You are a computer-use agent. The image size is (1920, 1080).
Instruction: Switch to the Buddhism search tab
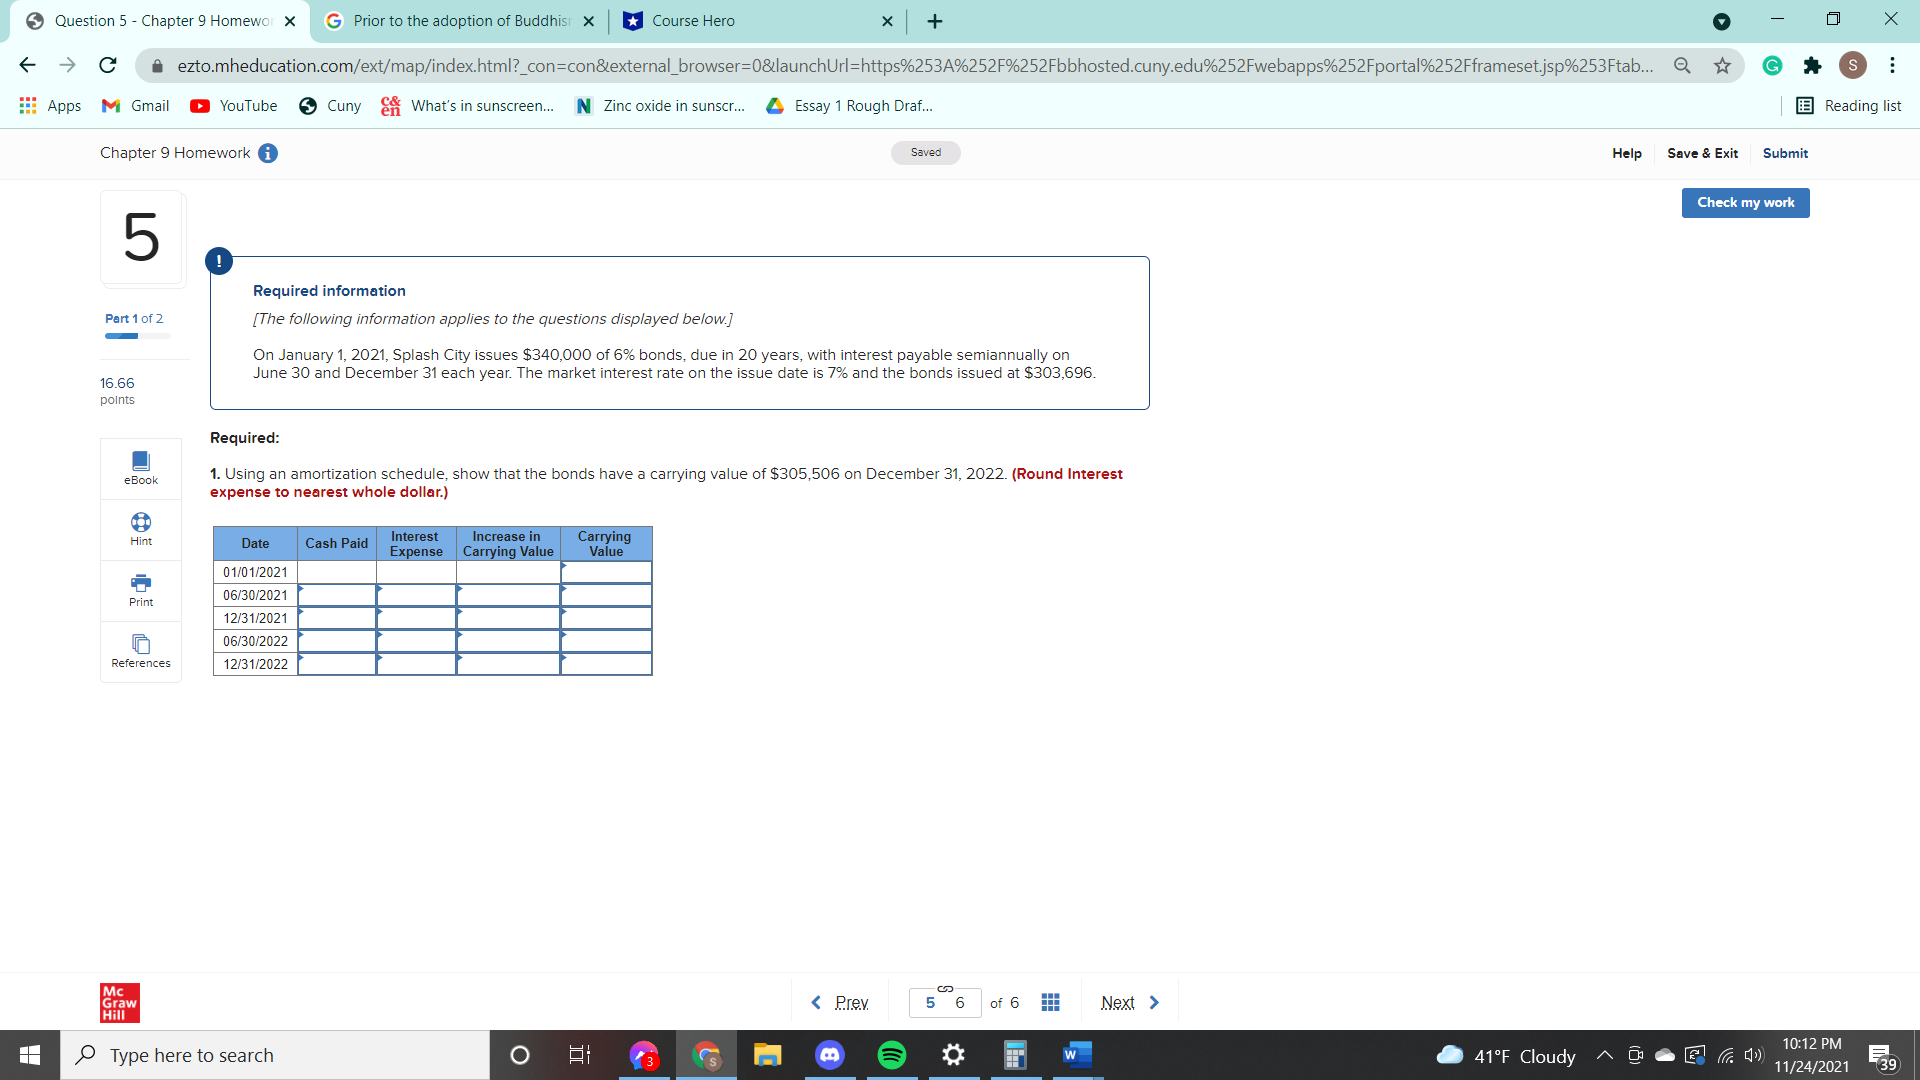(455, 20)
